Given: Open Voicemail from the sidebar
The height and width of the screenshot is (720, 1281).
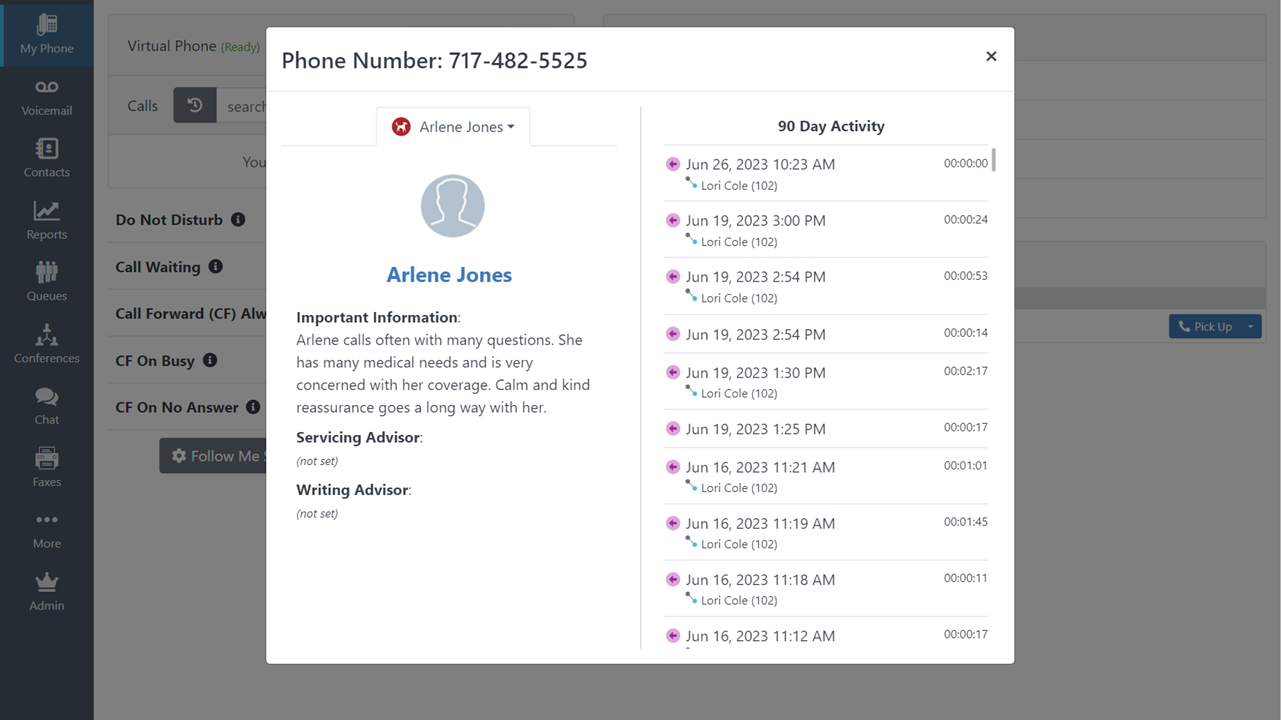Looking at the screenshot, I should coord(46,97).
